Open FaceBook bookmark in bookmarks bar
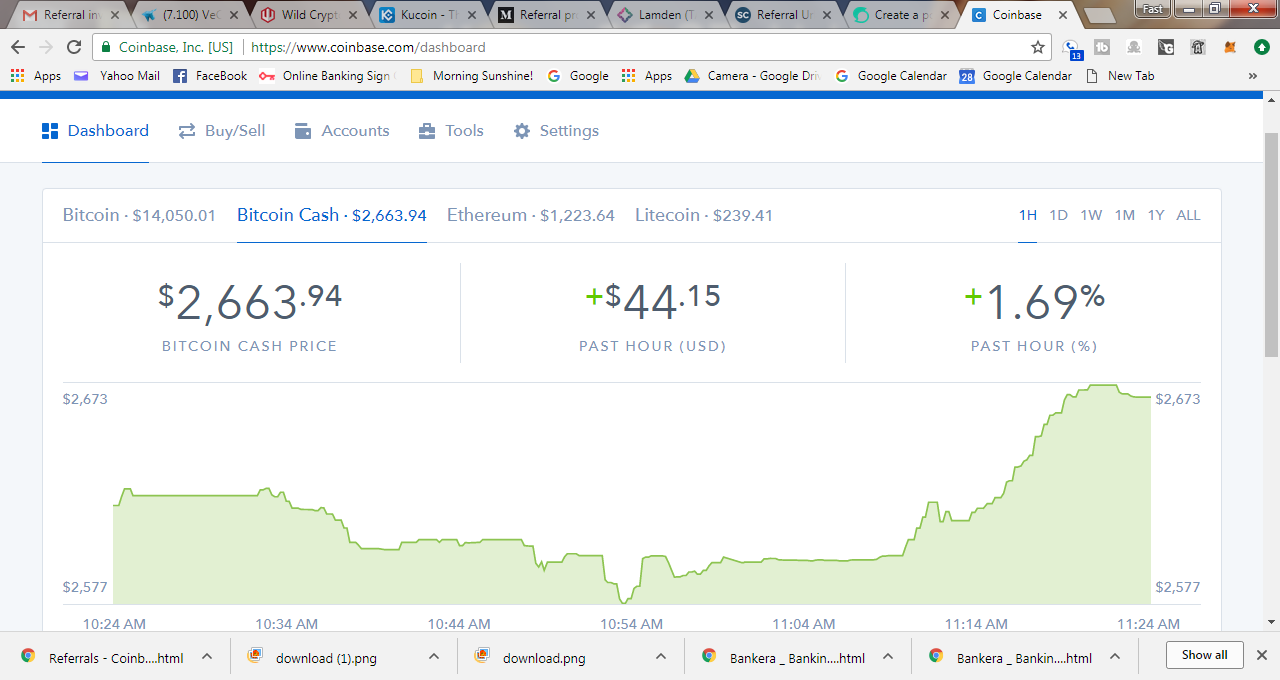The image size is (1280, 680). (x=210, y=76)
